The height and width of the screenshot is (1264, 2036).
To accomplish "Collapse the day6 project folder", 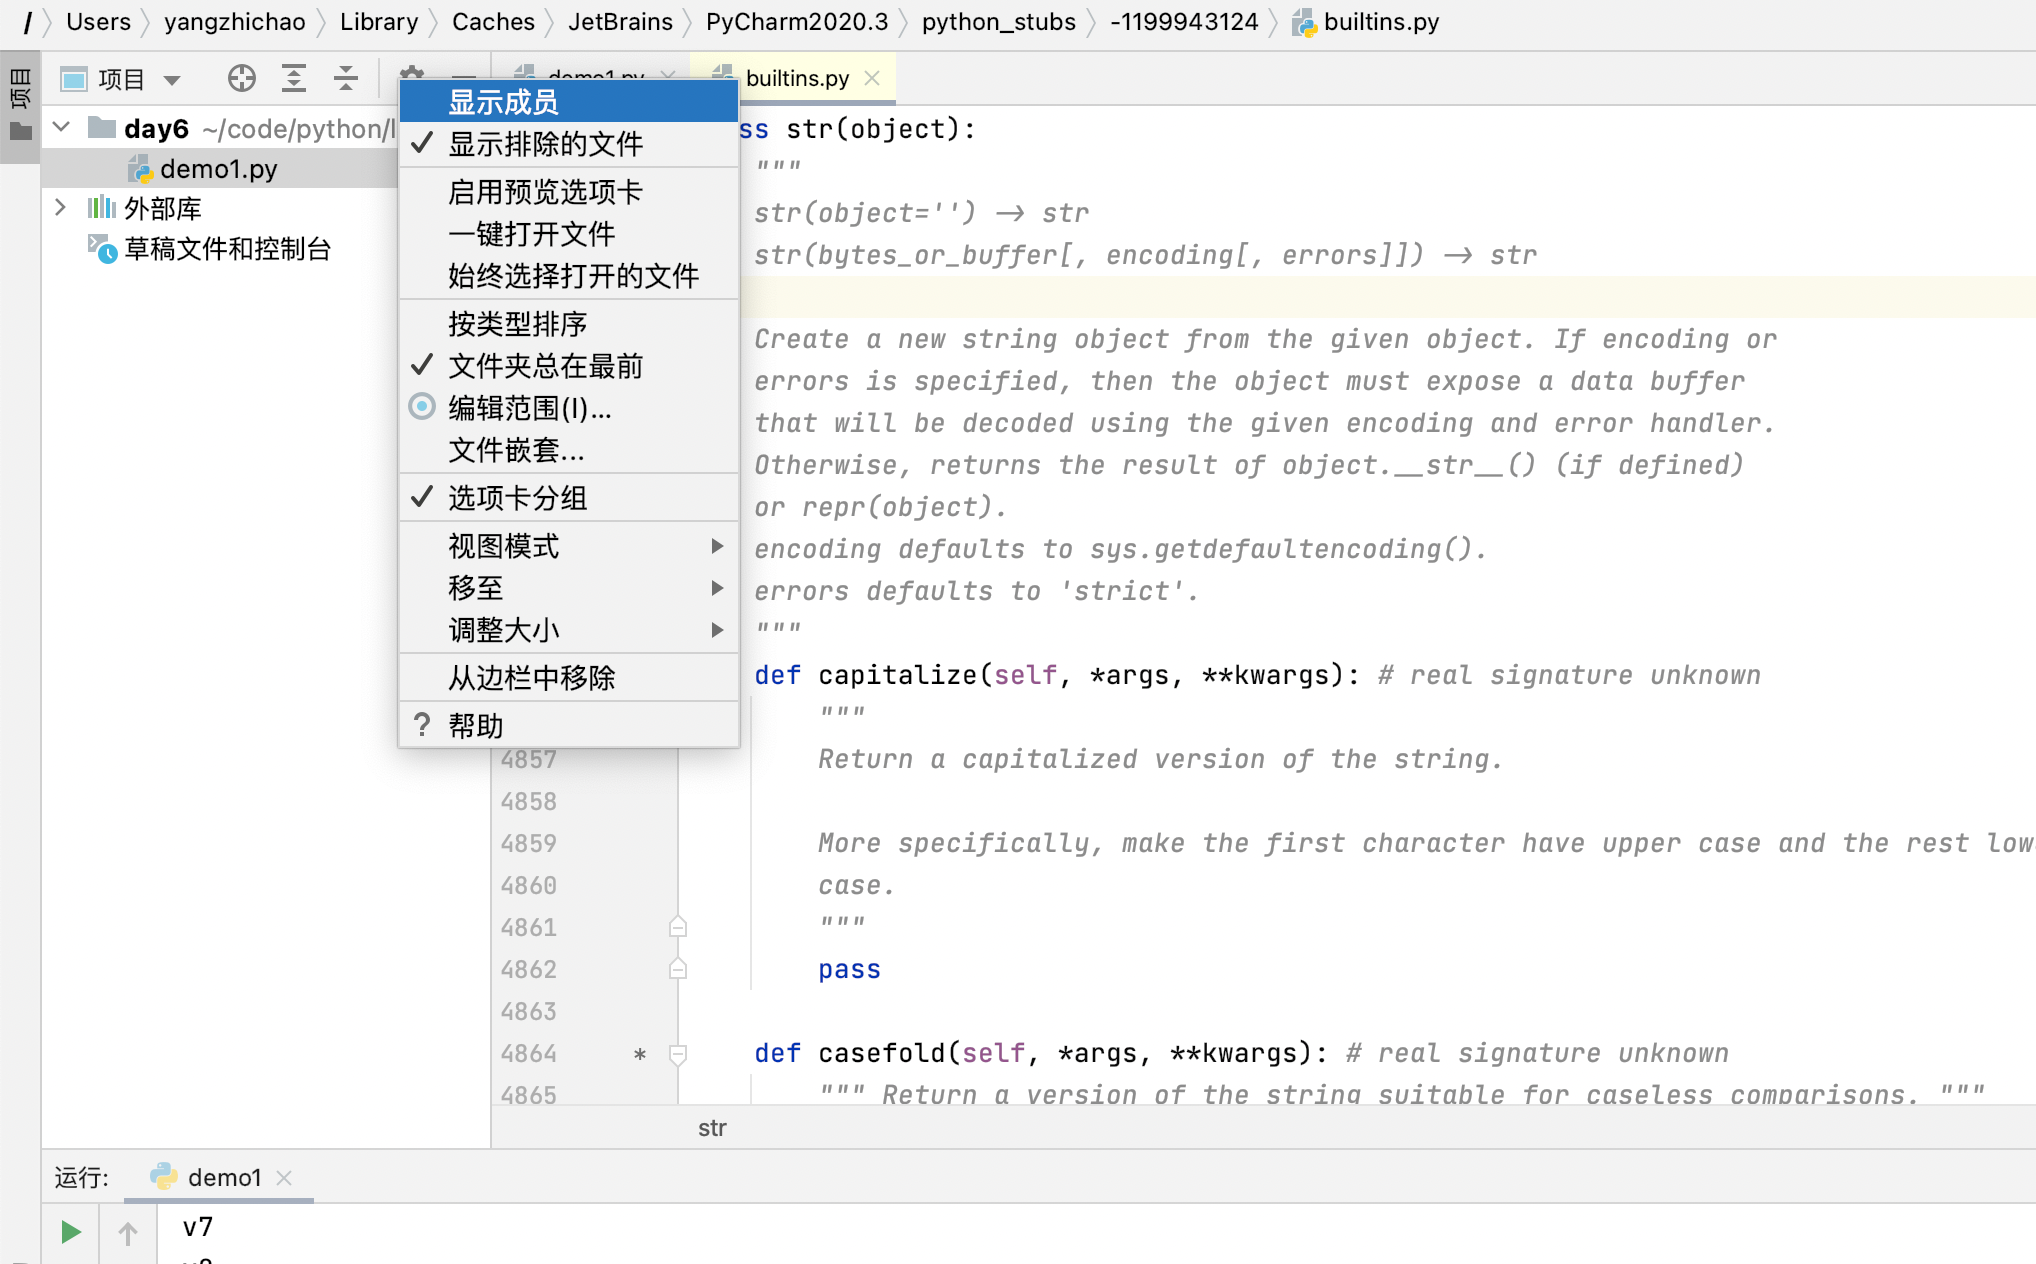I will (62, 127).
